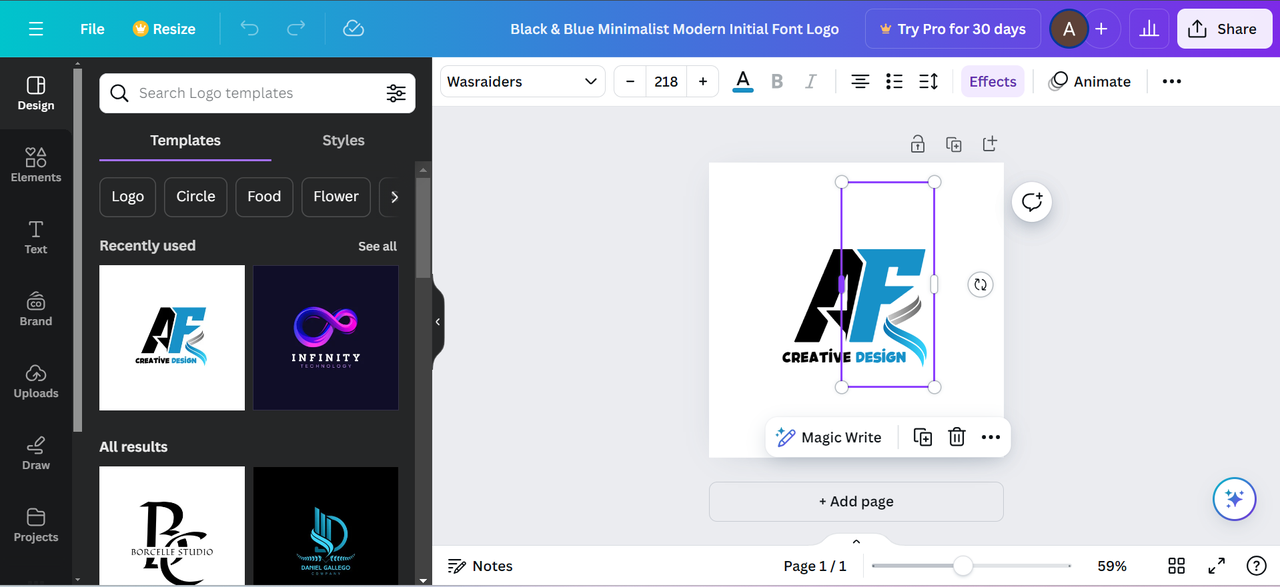Open the Design sidebar panel
Image resolution: width=1280 pixels, height=587 pixels.
(x=36, y=93)
